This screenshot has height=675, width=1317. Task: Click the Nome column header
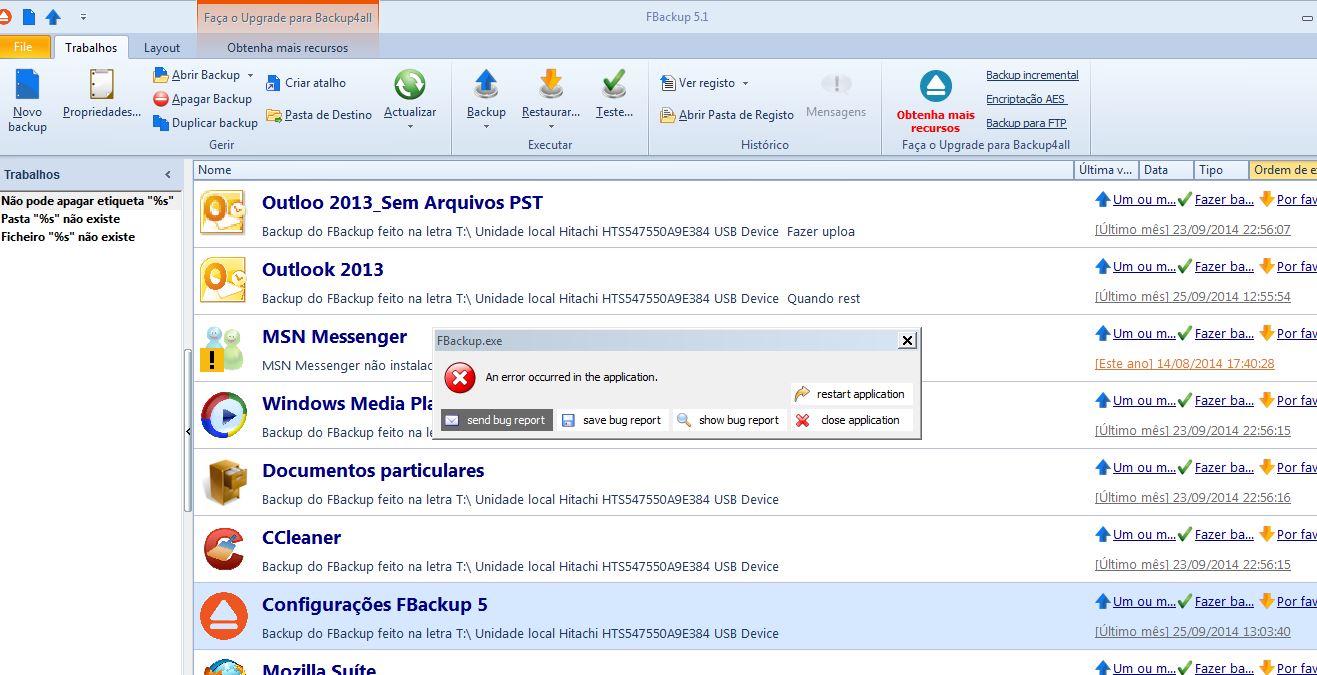(633, 170)
